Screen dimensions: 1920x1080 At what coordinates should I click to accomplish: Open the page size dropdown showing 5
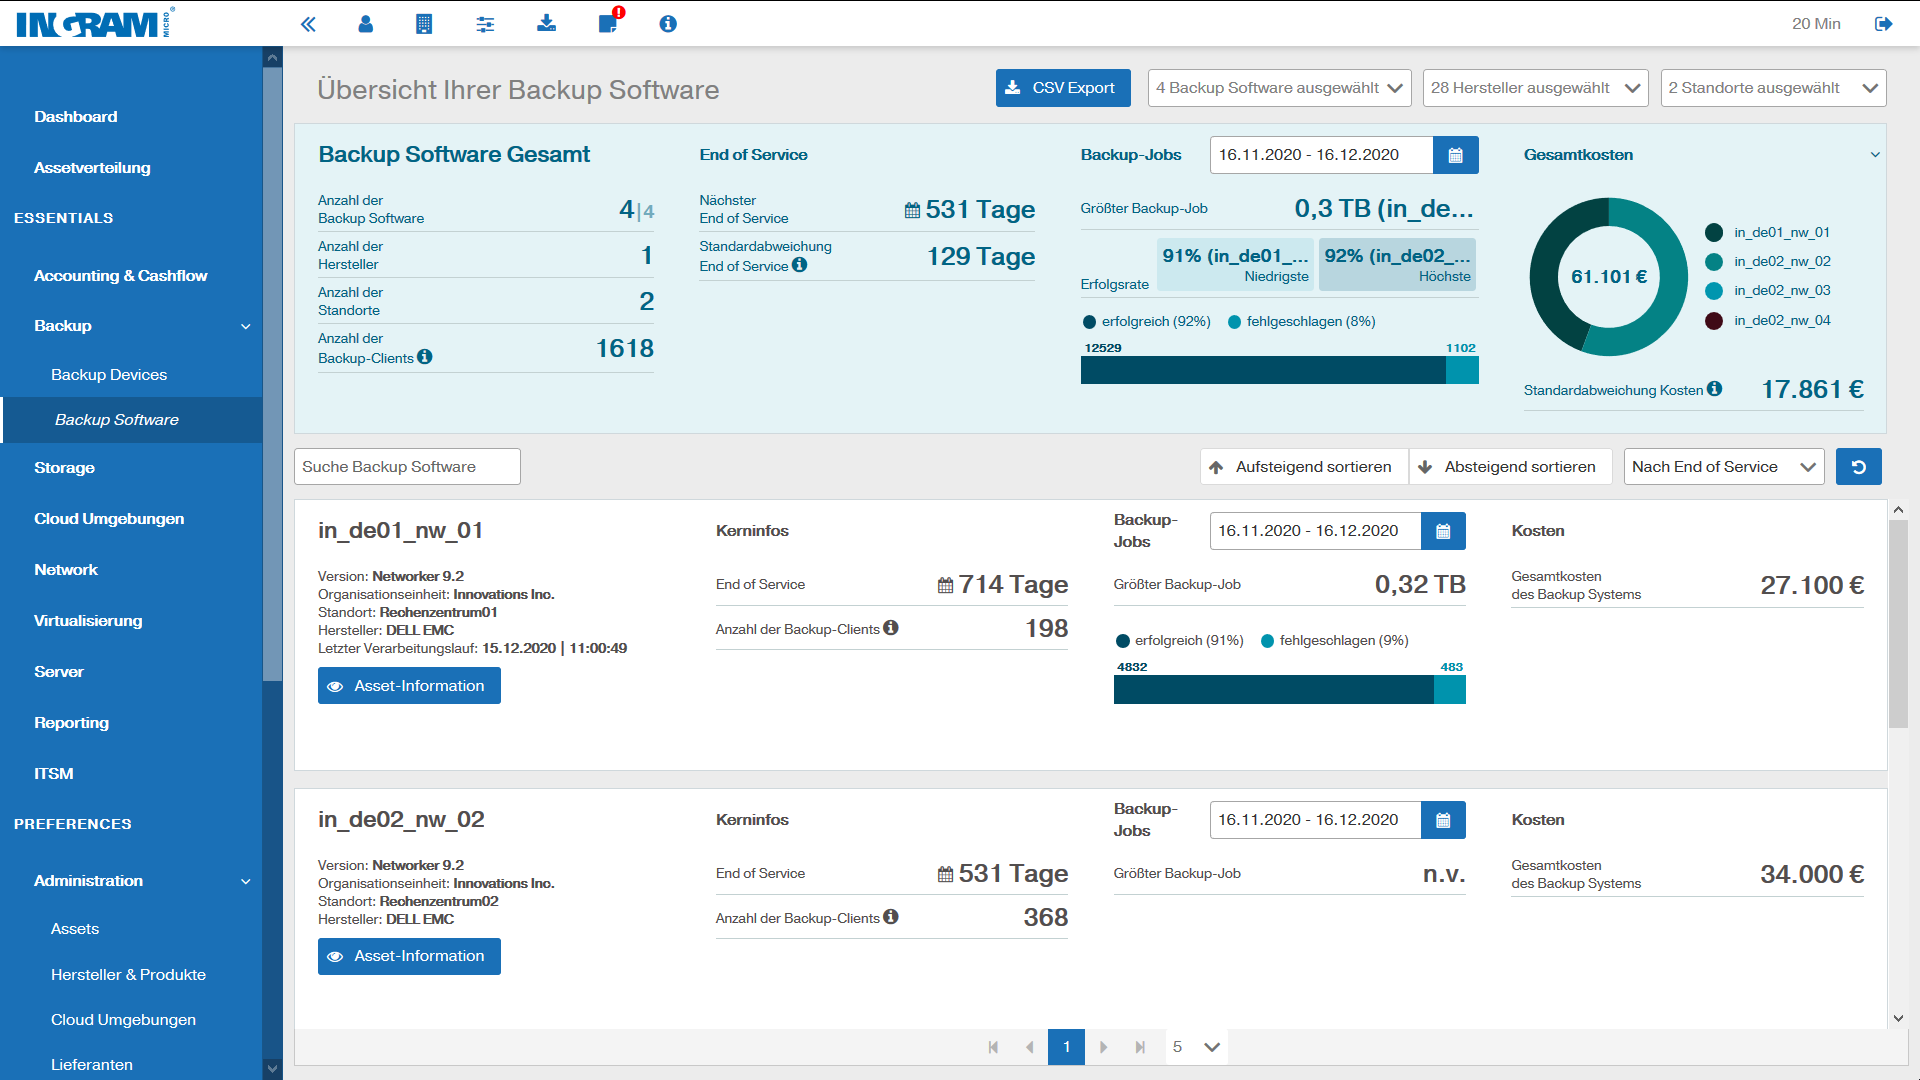tap(1198, 1047)
